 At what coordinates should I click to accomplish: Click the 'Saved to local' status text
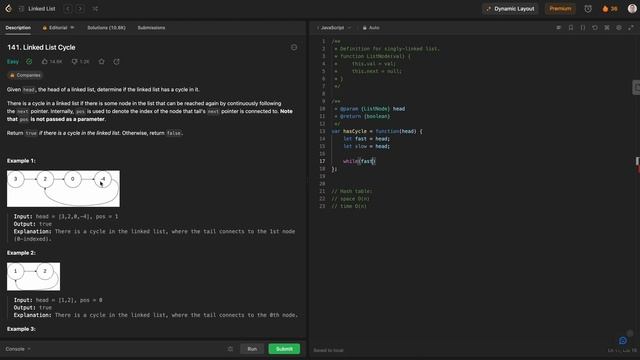[x=328, y=350]
